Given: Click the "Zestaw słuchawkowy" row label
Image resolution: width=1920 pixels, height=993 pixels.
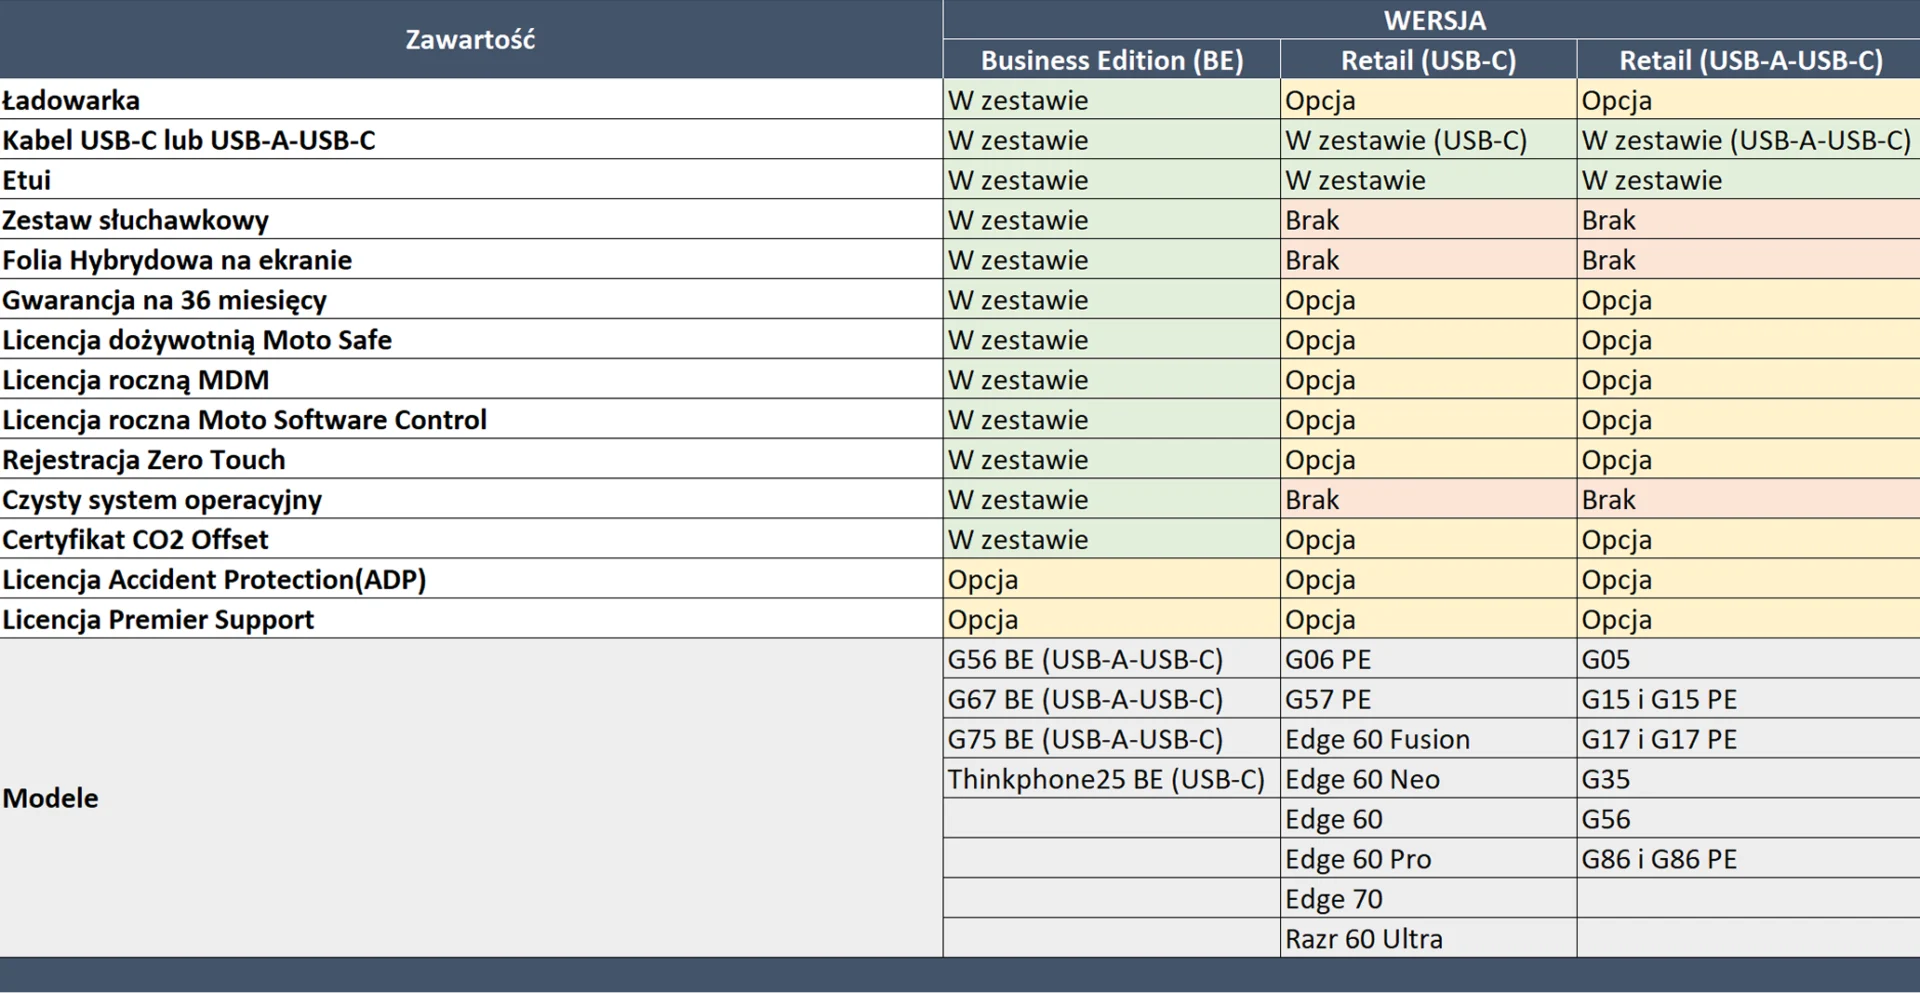Looking at the screenshot, I should [471, 220].
